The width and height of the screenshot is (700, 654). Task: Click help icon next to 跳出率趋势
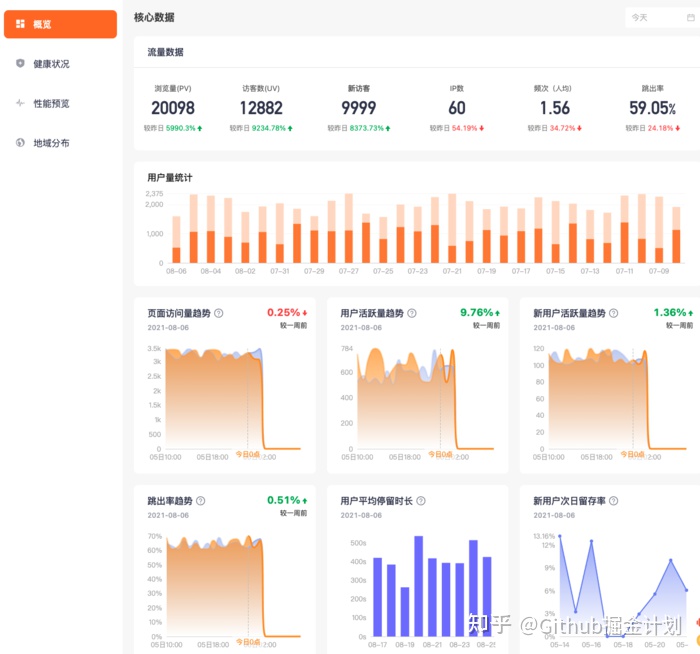click(201, 501)
